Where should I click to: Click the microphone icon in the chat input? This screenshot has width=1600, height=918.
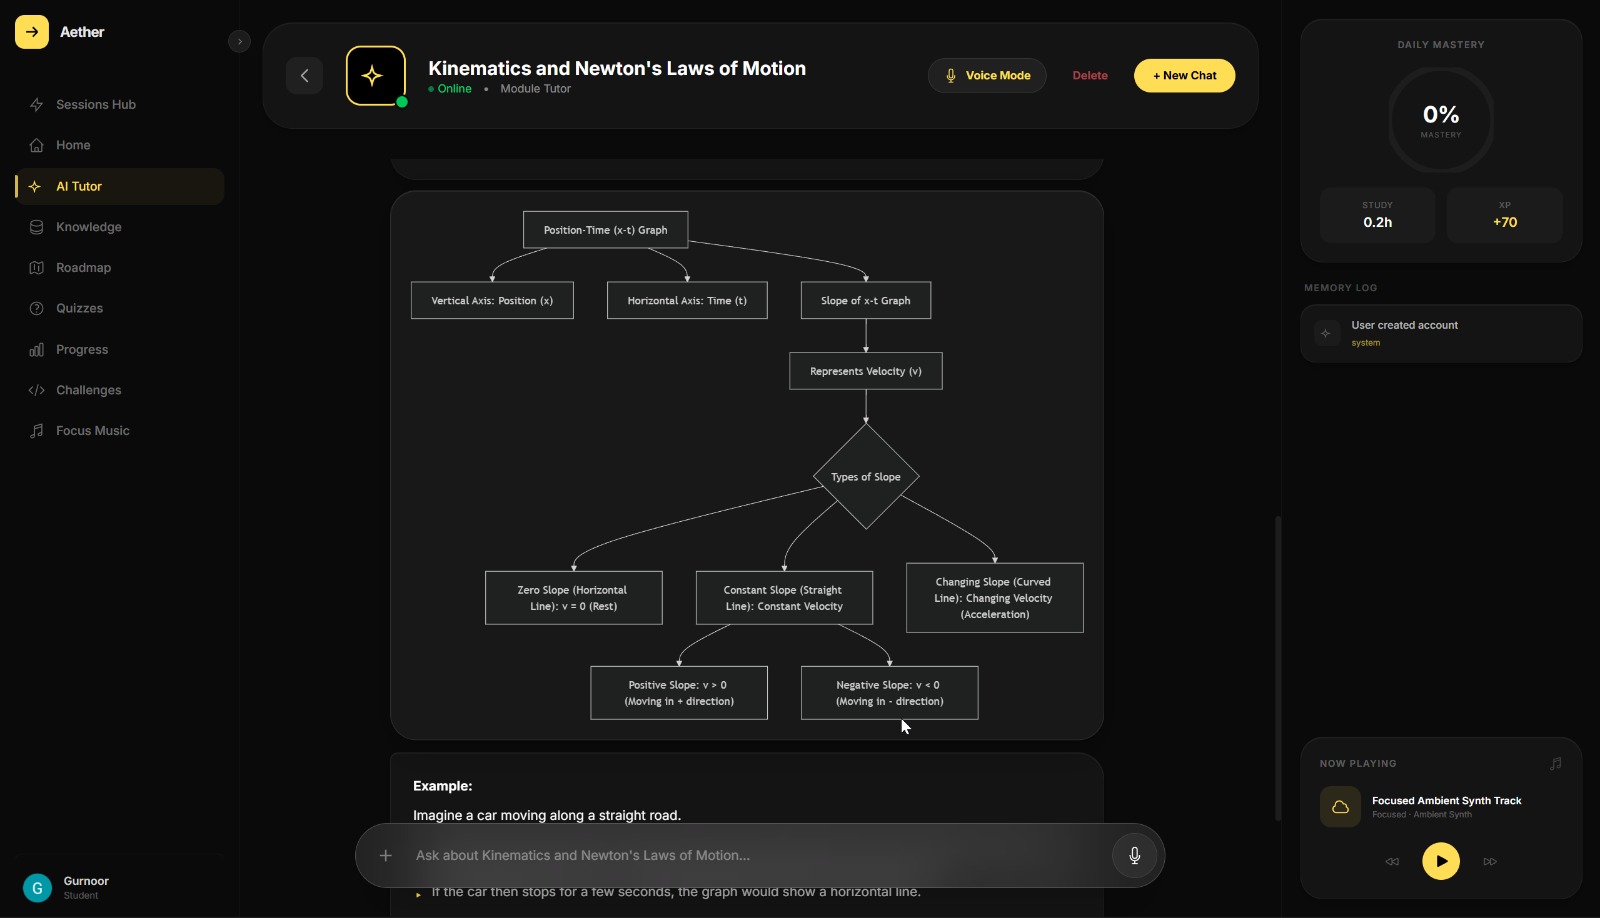pos(1134,855)
